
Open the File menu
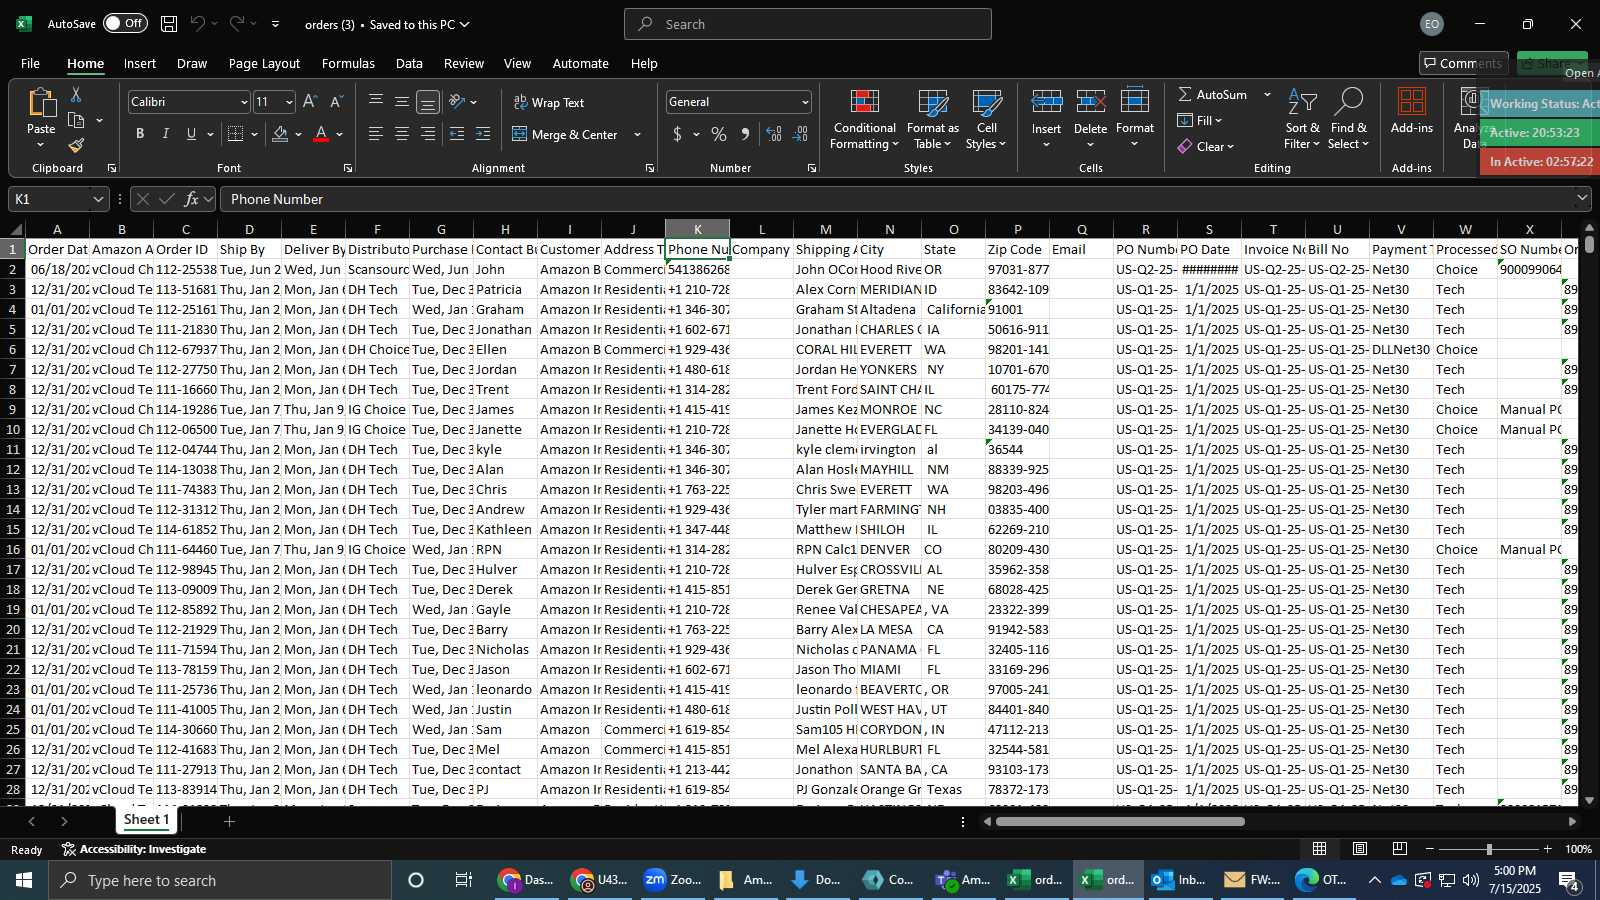click(31, 63)
